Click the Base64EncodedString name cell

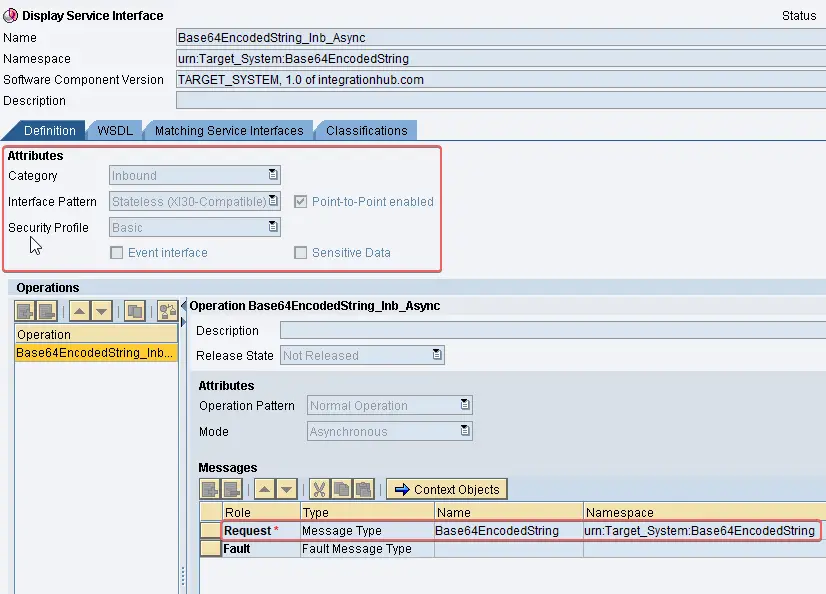tap(509, 530)
